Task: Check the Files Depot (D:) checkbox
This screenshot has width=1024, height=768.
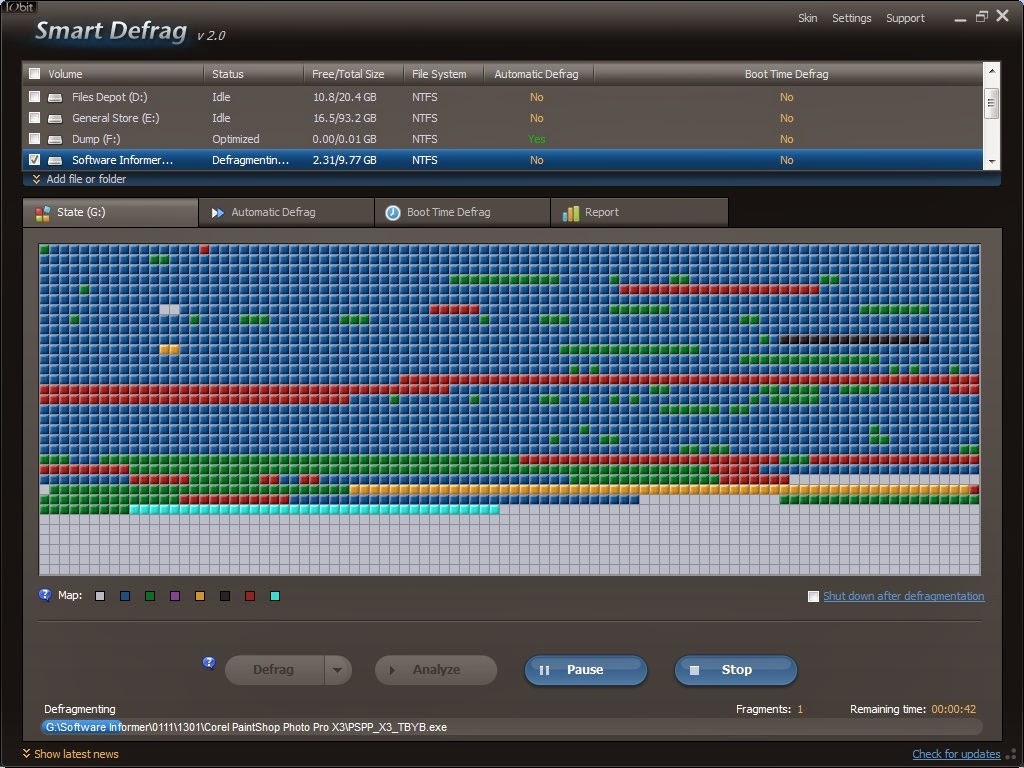Action: click(x=35, y=97)
